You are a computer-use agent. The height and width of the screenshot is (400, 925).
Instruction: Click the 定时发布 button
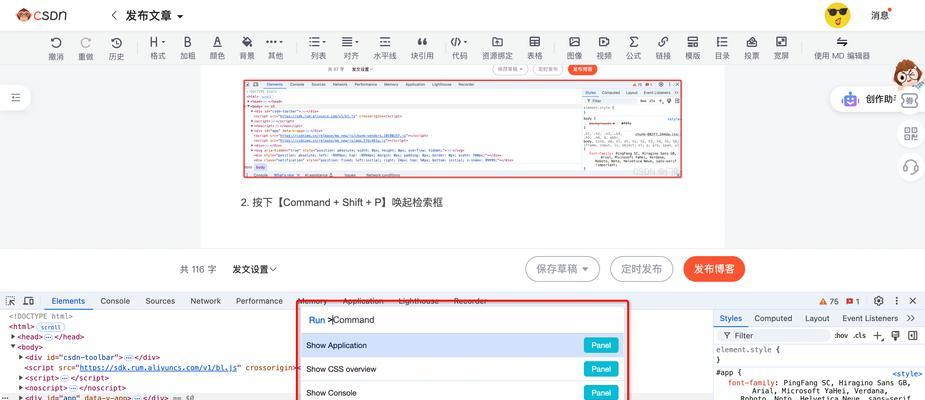point(641,270)
